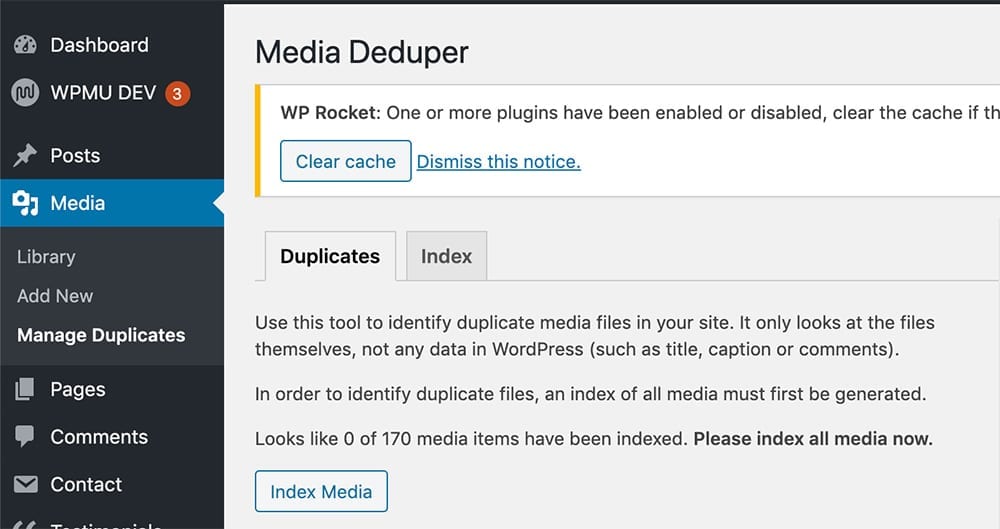
Task: Switch to the Duplicates tab
Action: coord(330,256)
